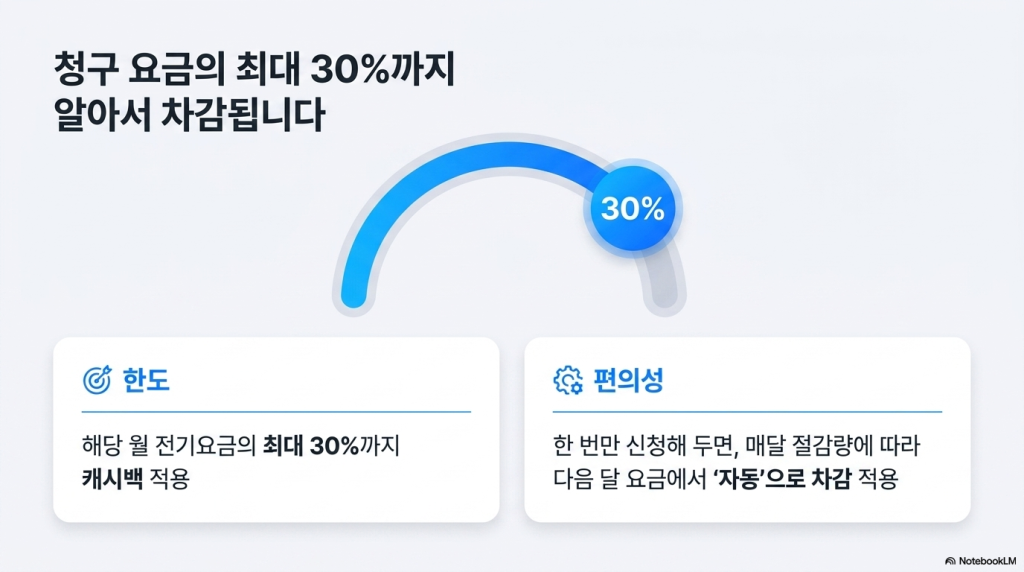Click the divider line under 한도
Viewport: 1024px width, 572px height.
point(276,412)
